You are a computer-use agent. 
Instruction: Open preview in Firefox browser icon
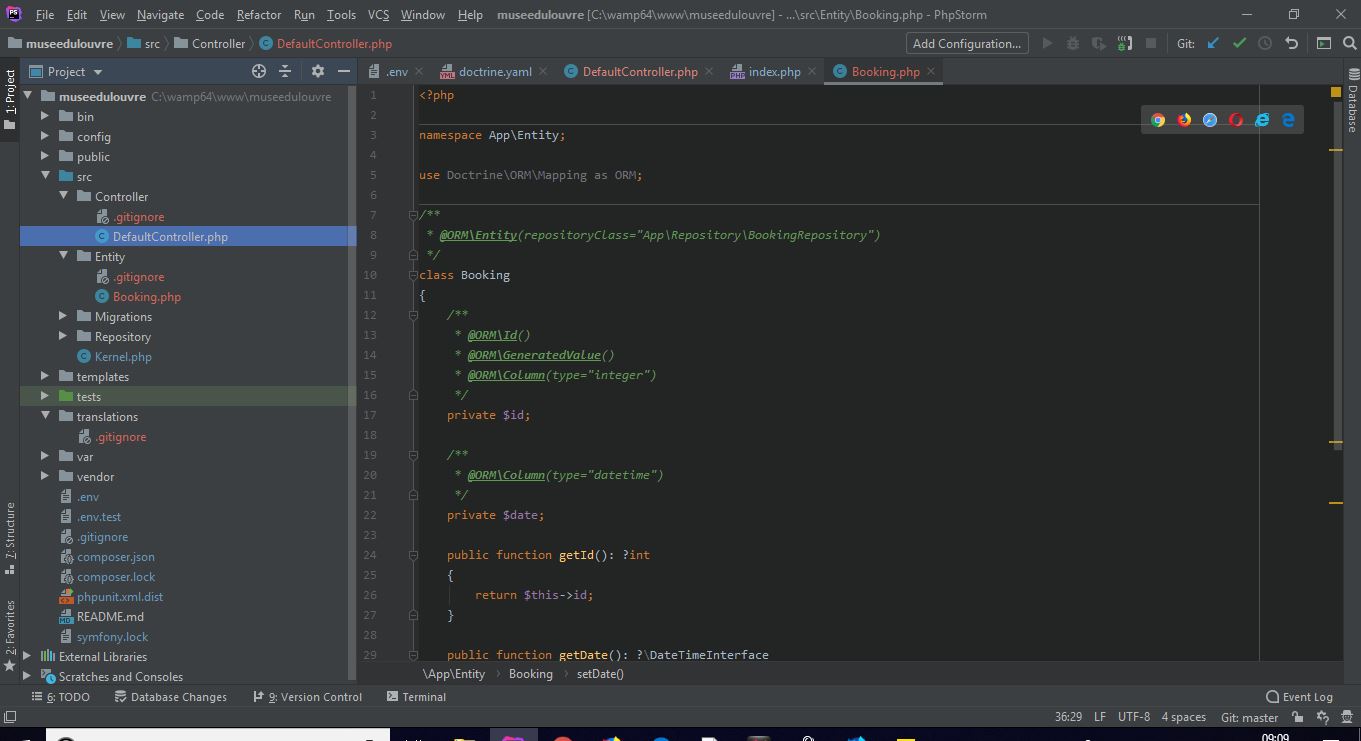[1184, 120]
